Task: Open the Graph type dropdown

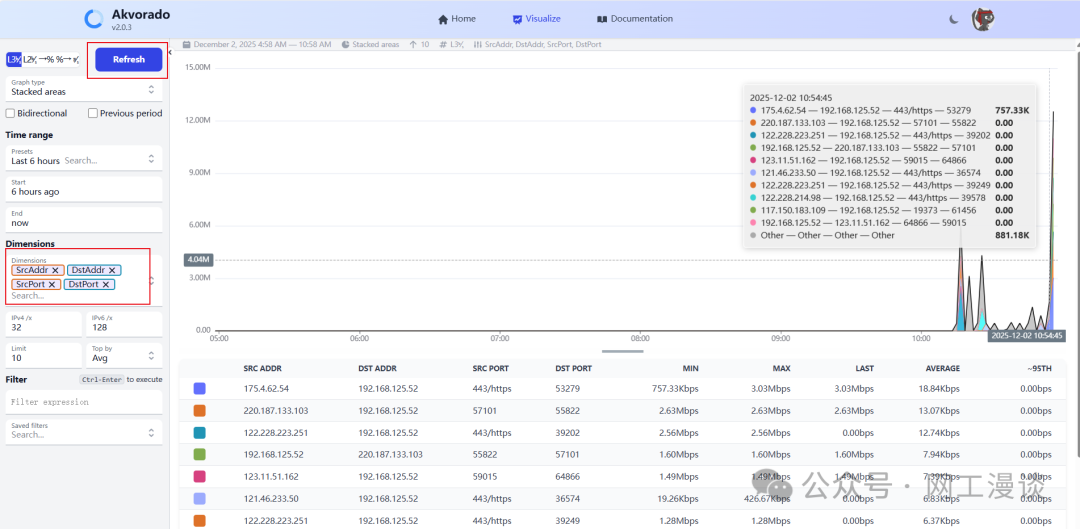Action: pos(84,87)
